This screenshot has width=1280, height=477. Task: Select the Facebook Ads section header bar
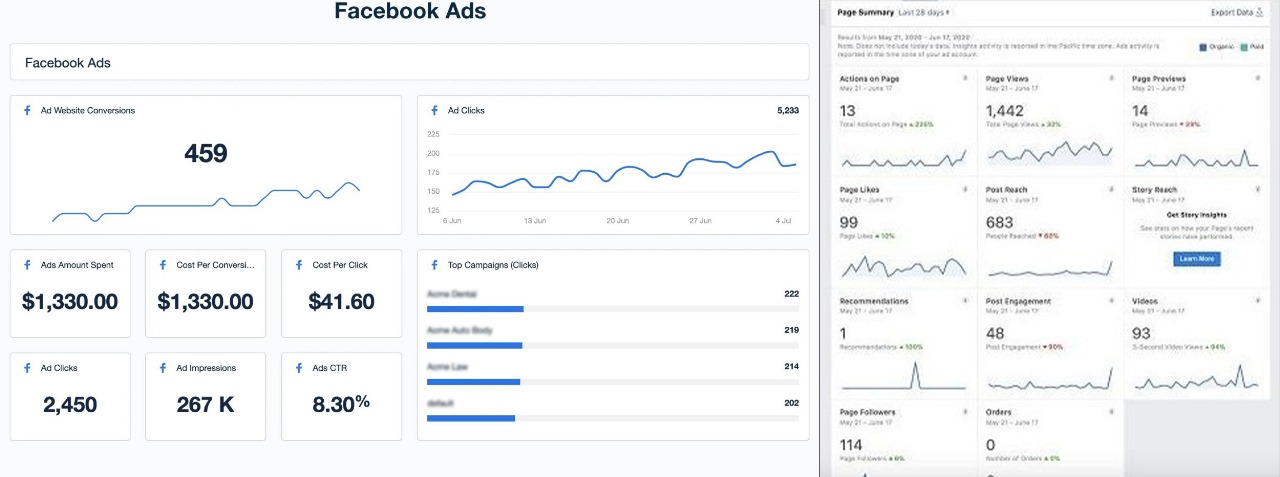tap(409, 62)
